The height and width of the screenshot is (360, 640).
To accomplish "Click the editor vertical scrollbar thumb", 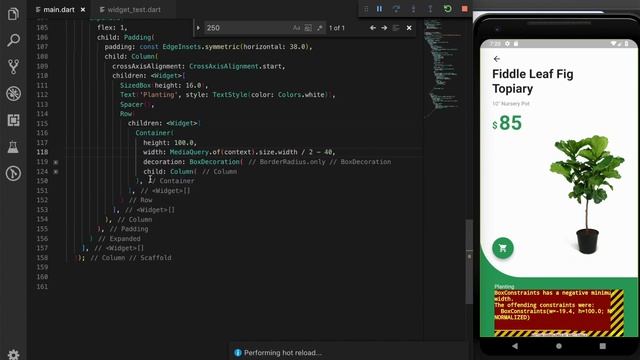I will (x=469, y=261).
